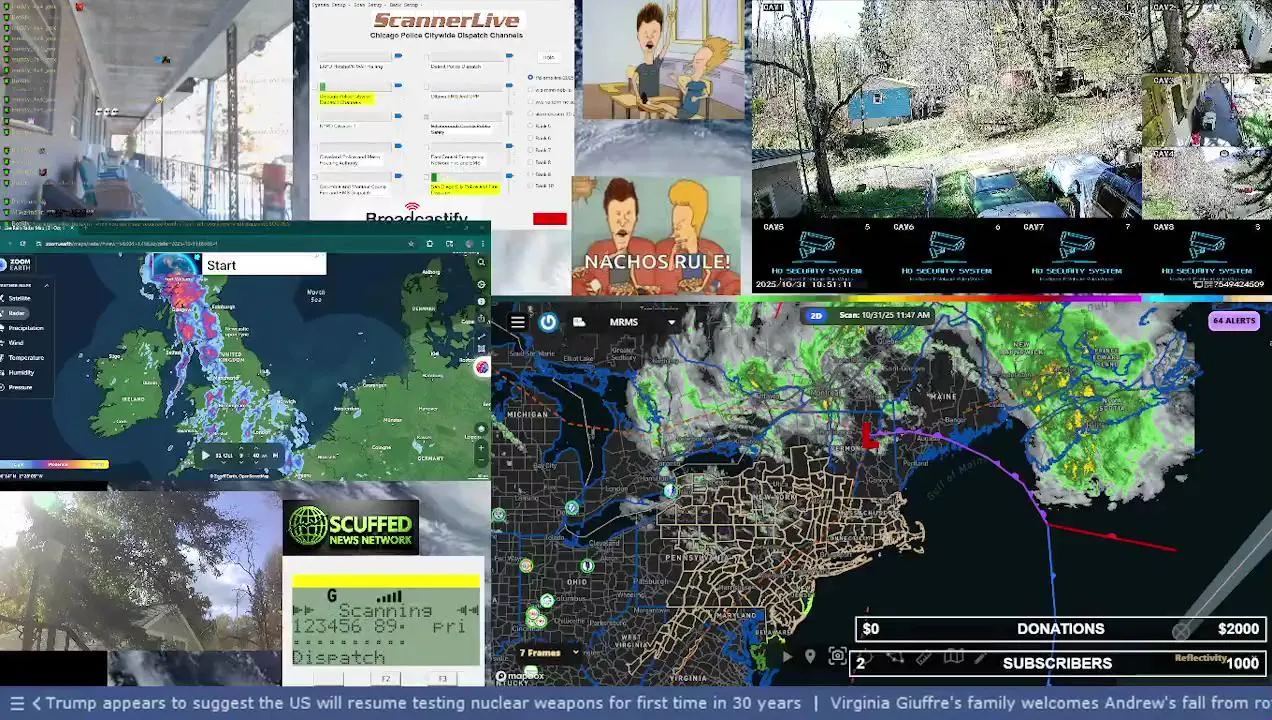
Task: Click the location pin icon in radar toolbar
Action: (810, 657)
